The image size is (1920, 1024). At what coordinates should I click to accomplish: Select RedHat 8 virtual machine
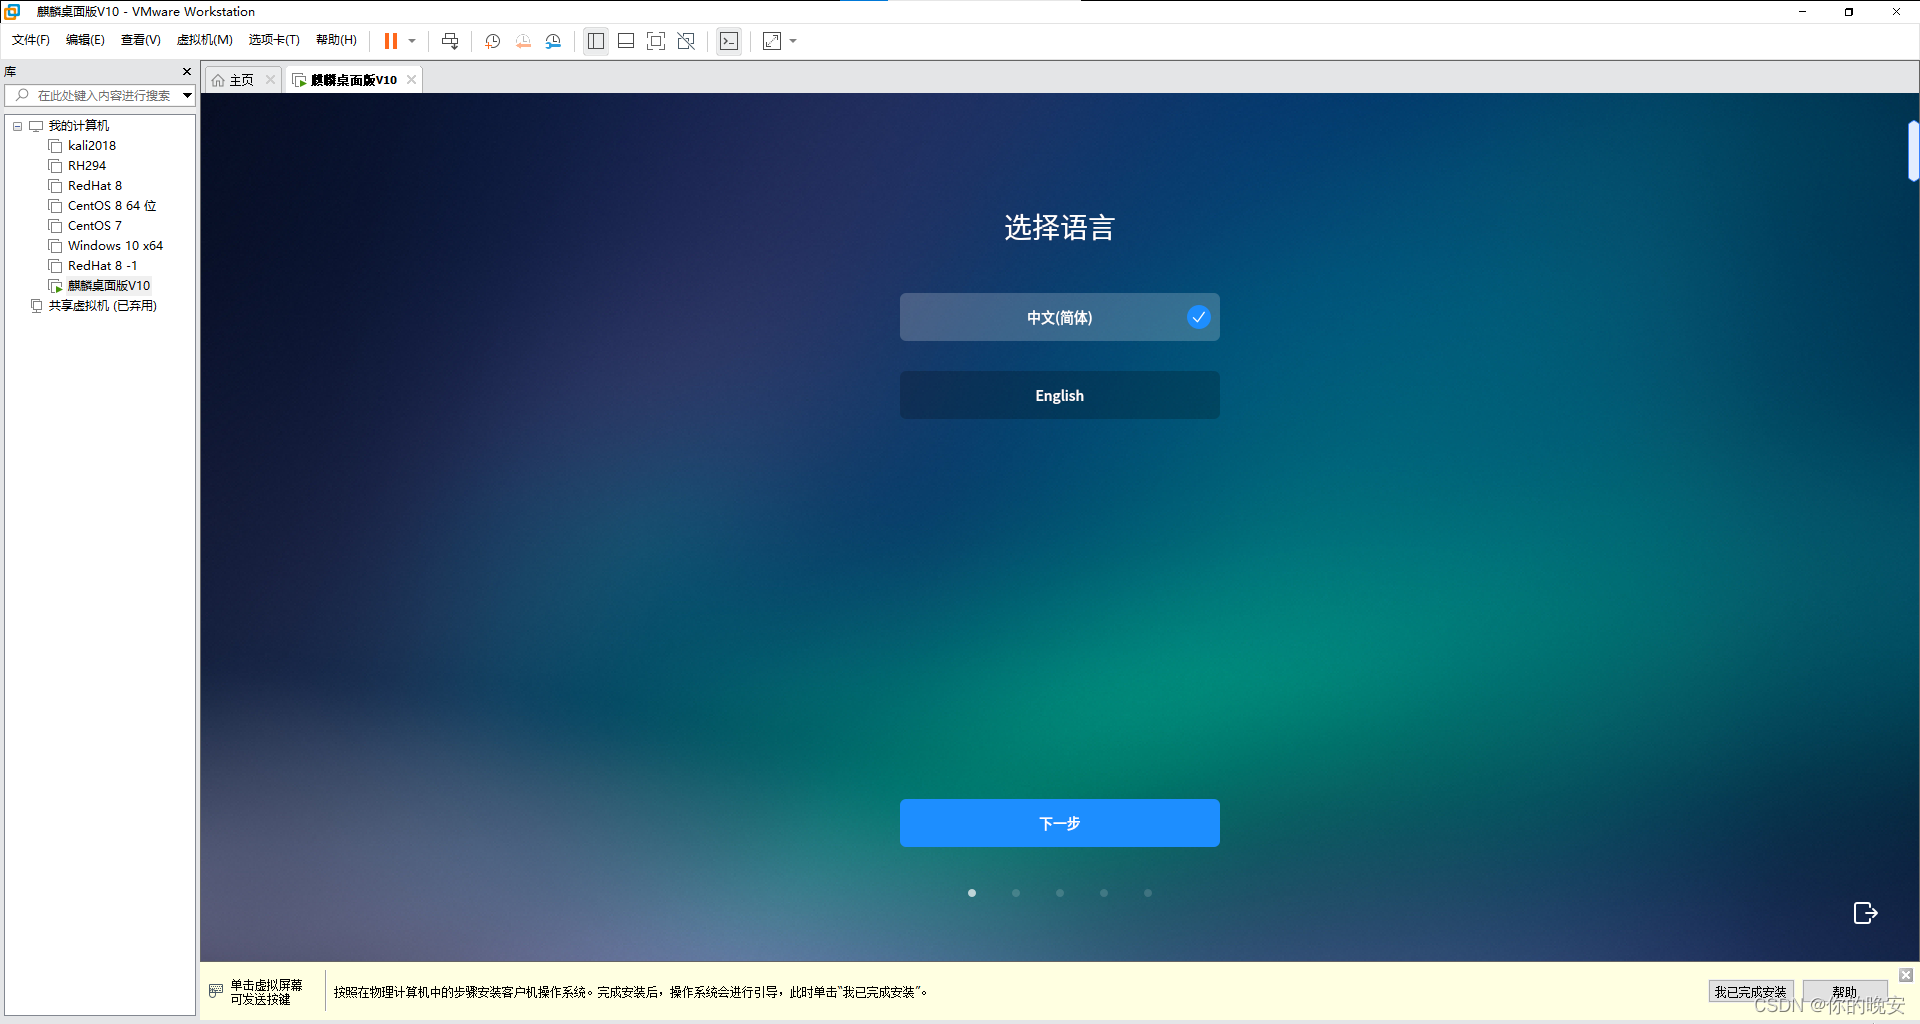point(95,186)
